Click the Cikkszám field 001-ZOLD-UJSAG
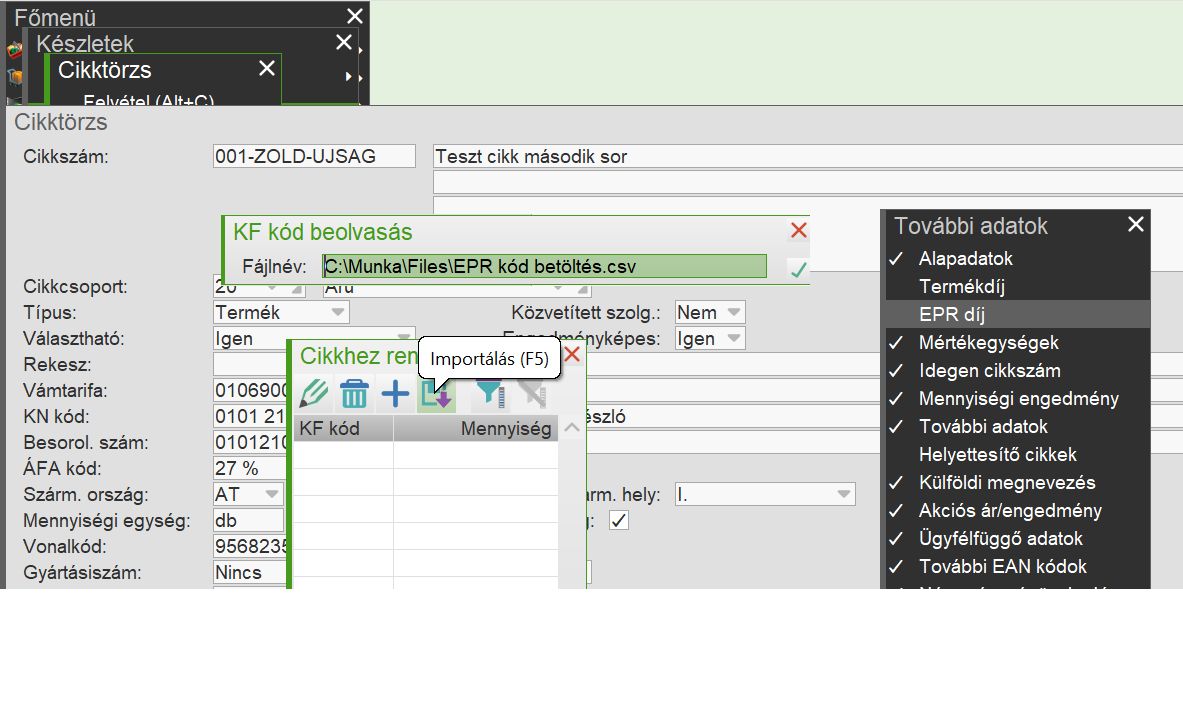 pos(314,156)
